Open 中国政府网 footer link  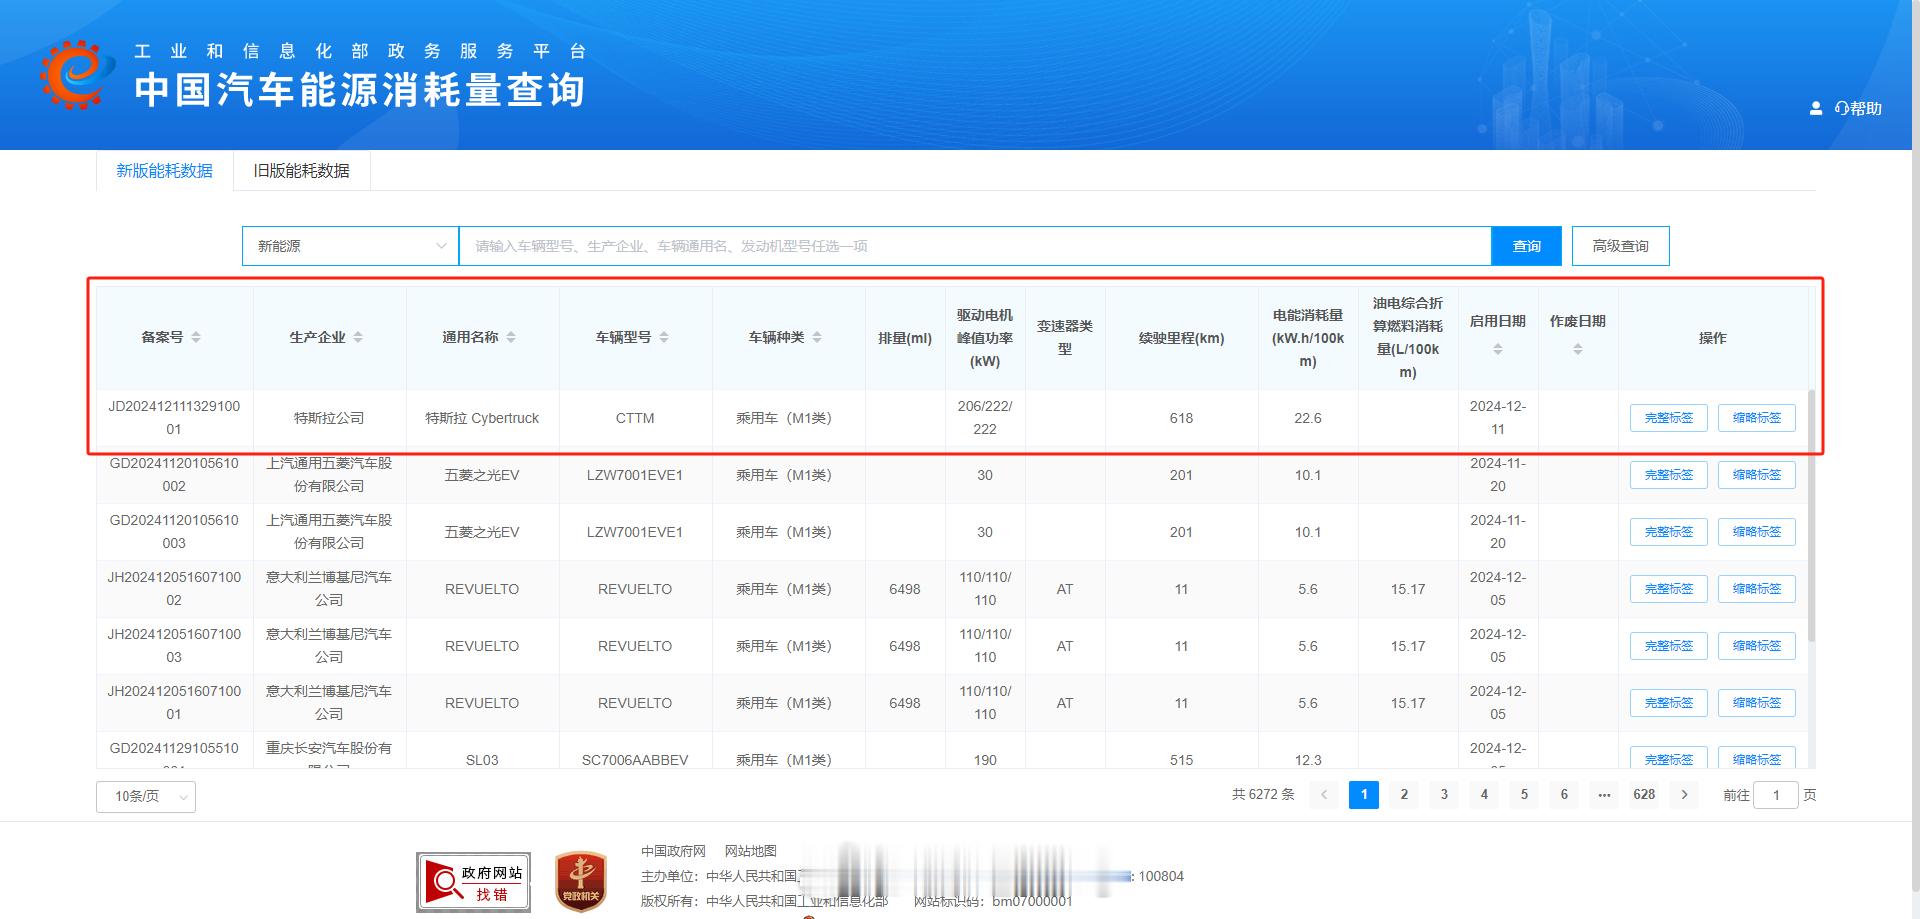[x=673, y=851]
